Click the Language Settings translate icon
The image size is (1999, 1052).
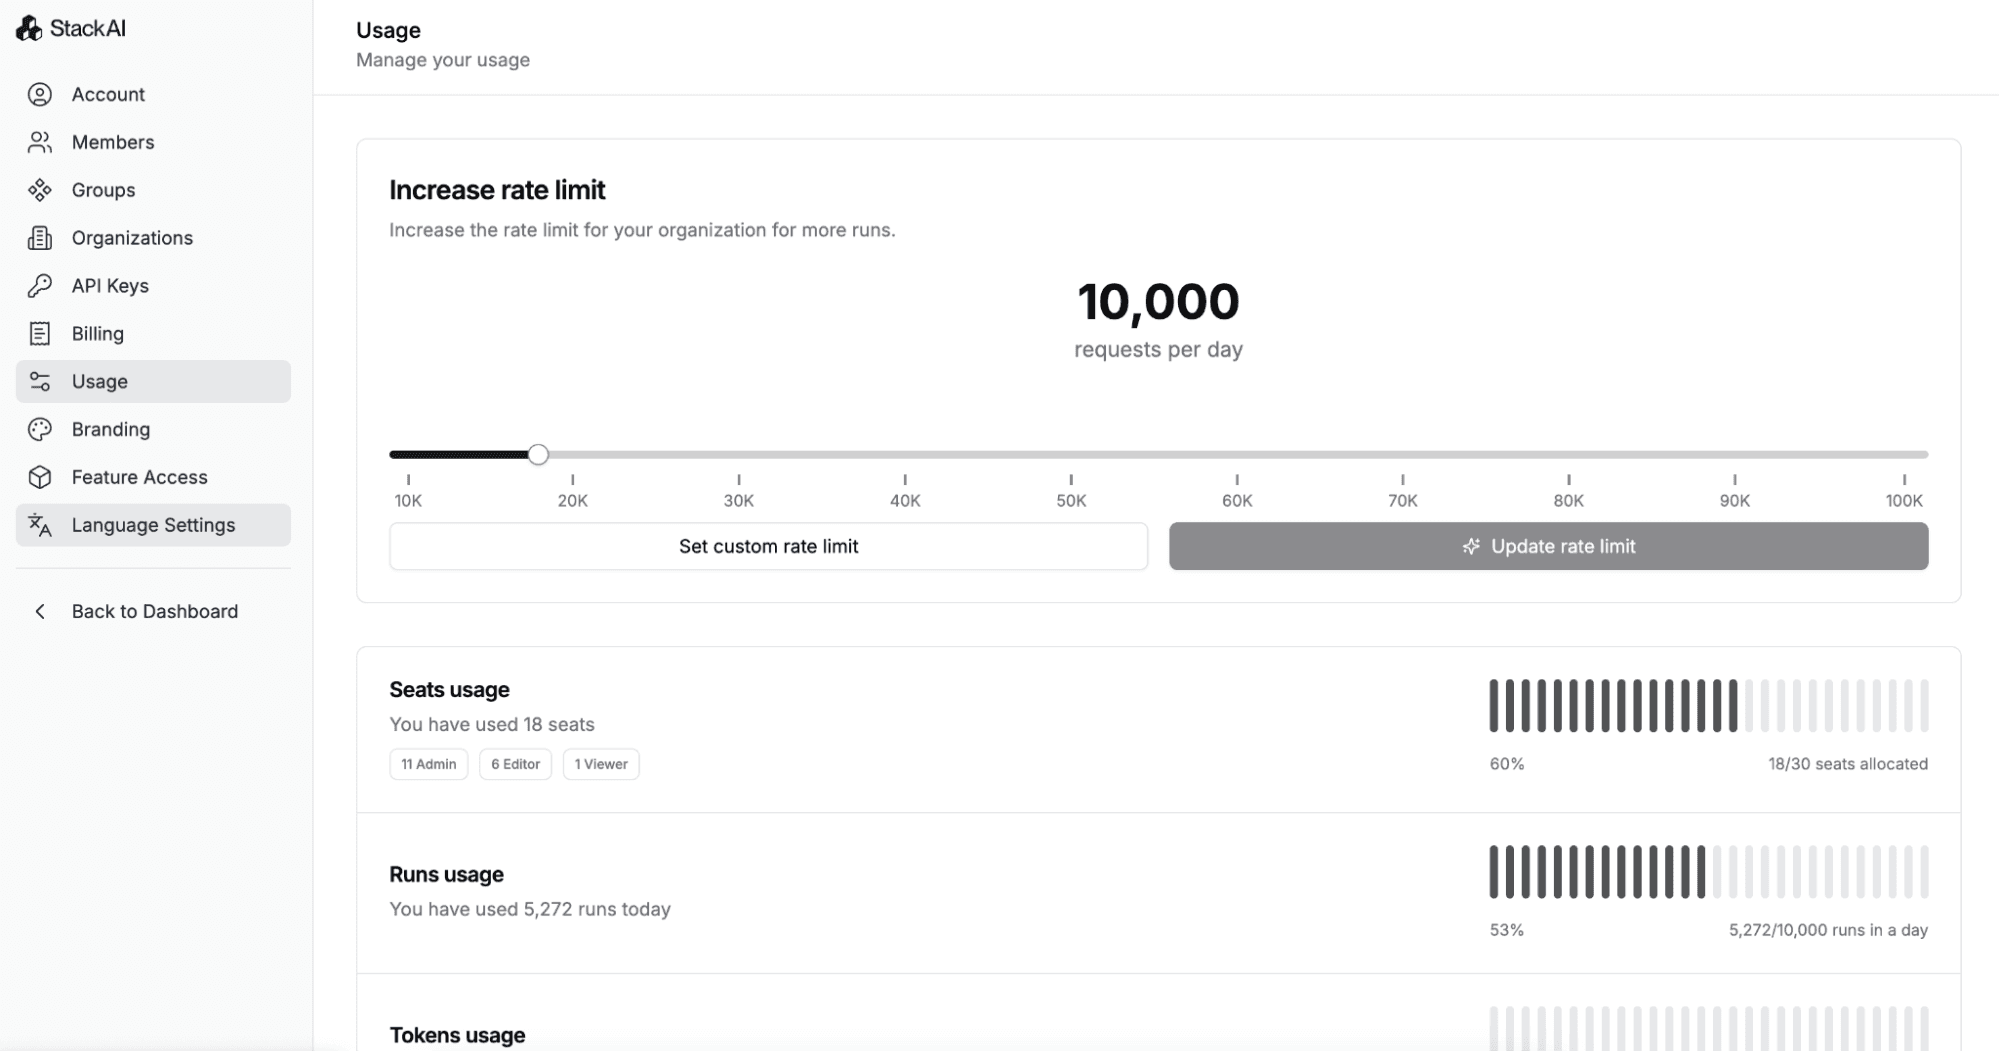[40, 525]
